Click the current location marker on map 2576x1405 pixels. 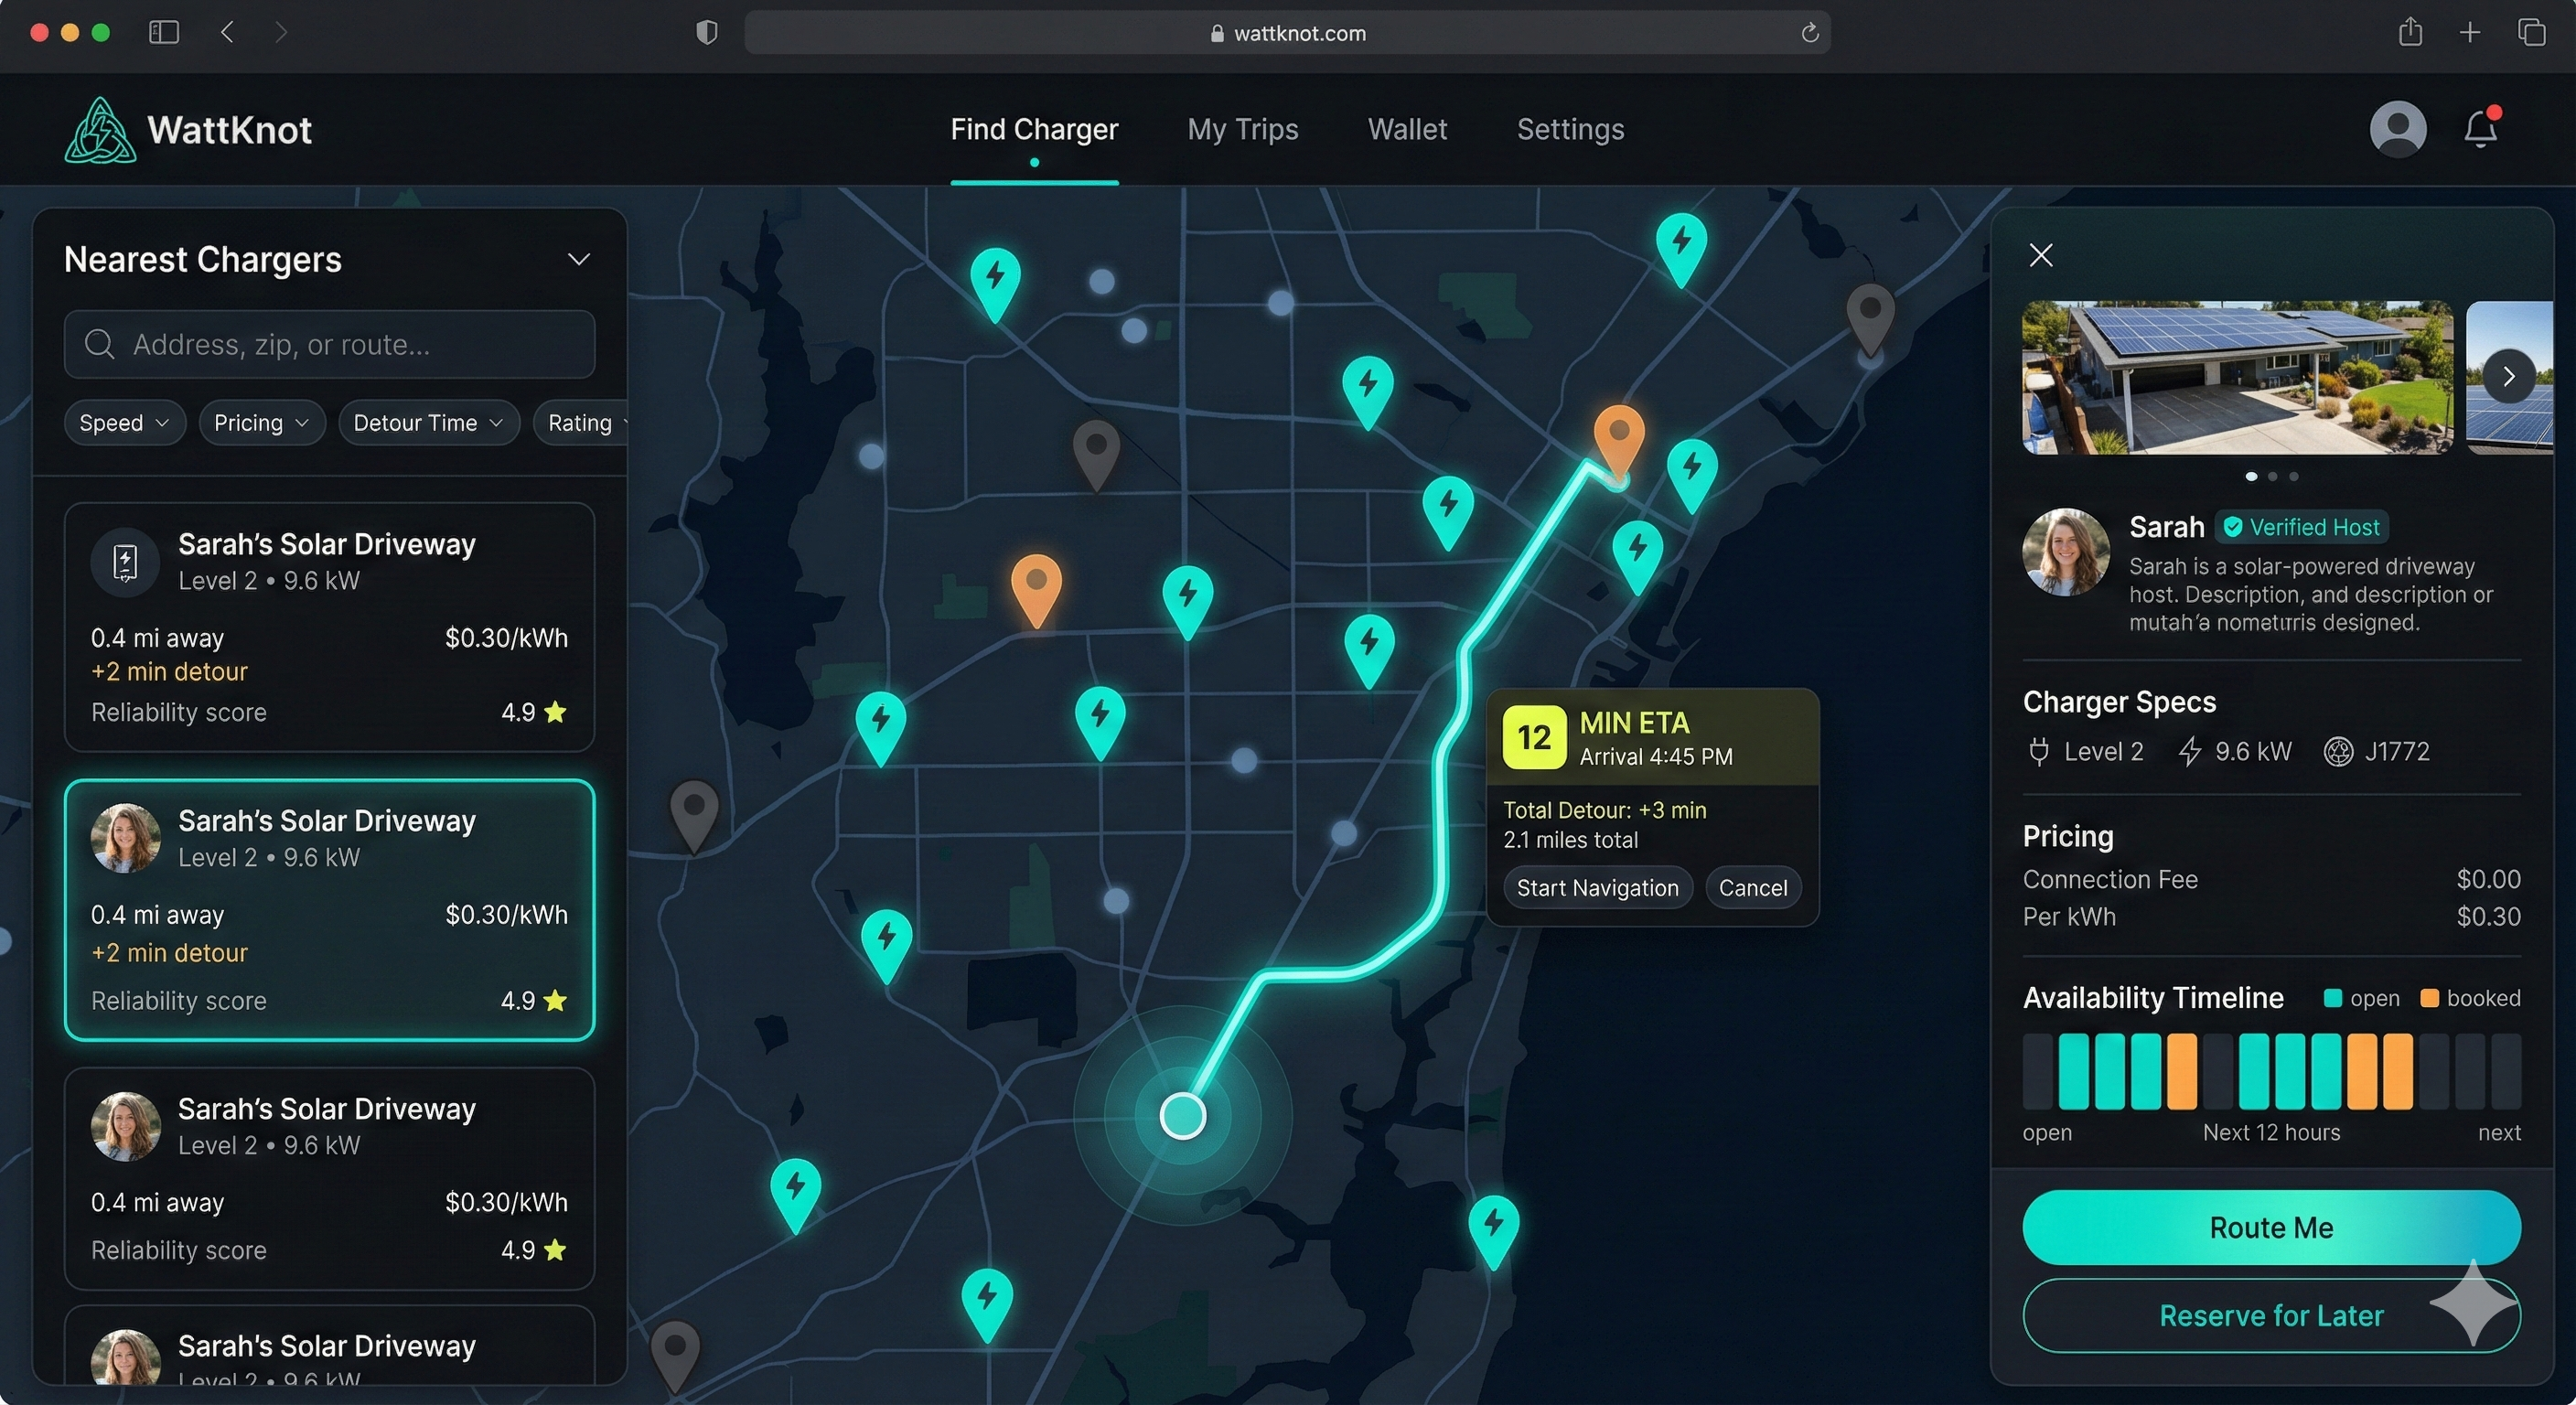tap(1182, 1115)
